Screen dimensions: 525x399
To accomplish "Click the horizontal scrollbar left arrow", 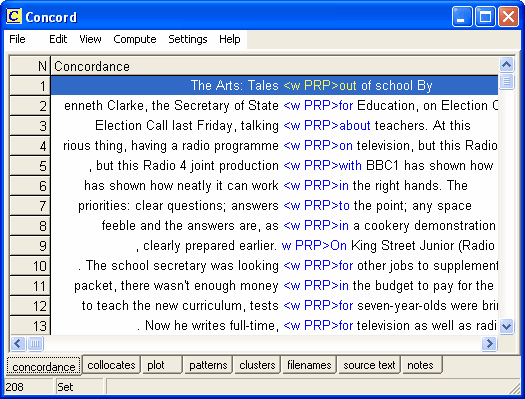I will [x=18, y=343].
